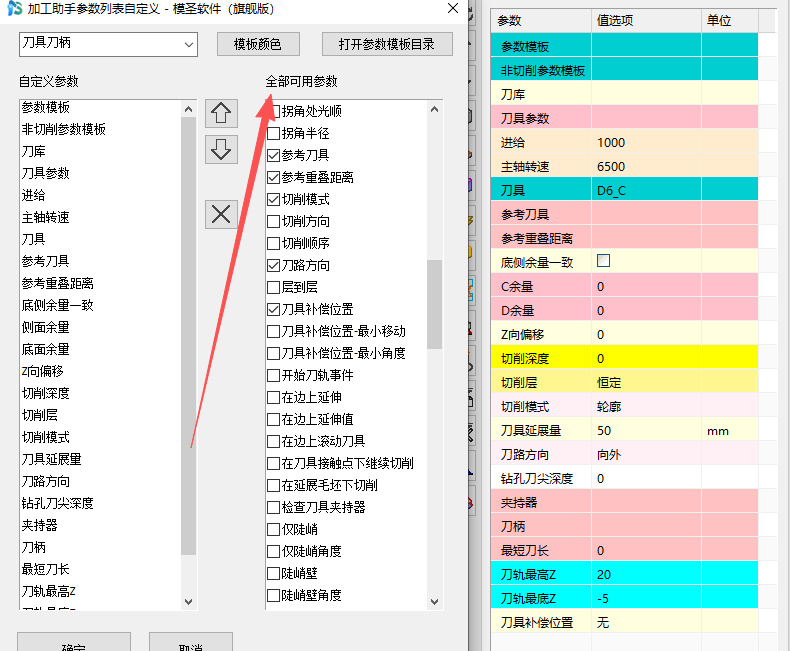Image resolution: width=790 pixels, height=651 pixels.
Task: Click the 确定 button
Action: point(74,642)
